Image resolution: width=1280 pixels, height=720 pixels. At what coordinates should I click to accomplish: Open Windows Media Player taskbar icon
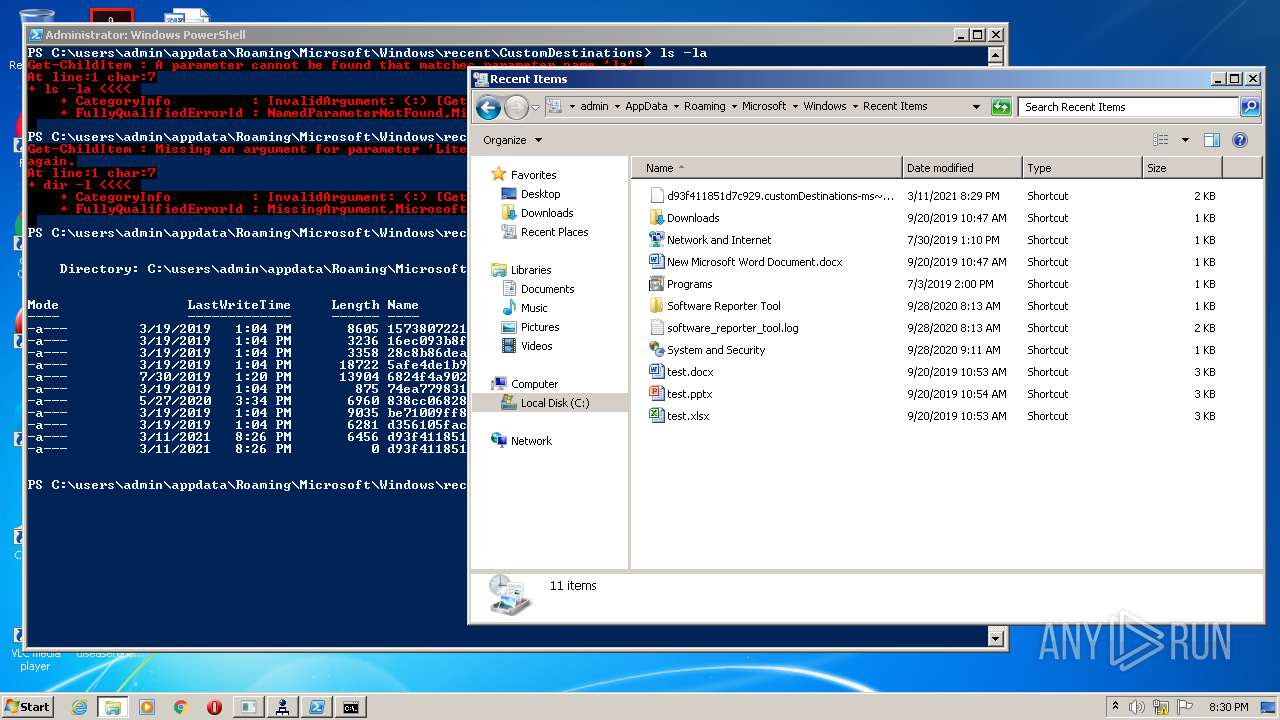click(x=147, y=707)
